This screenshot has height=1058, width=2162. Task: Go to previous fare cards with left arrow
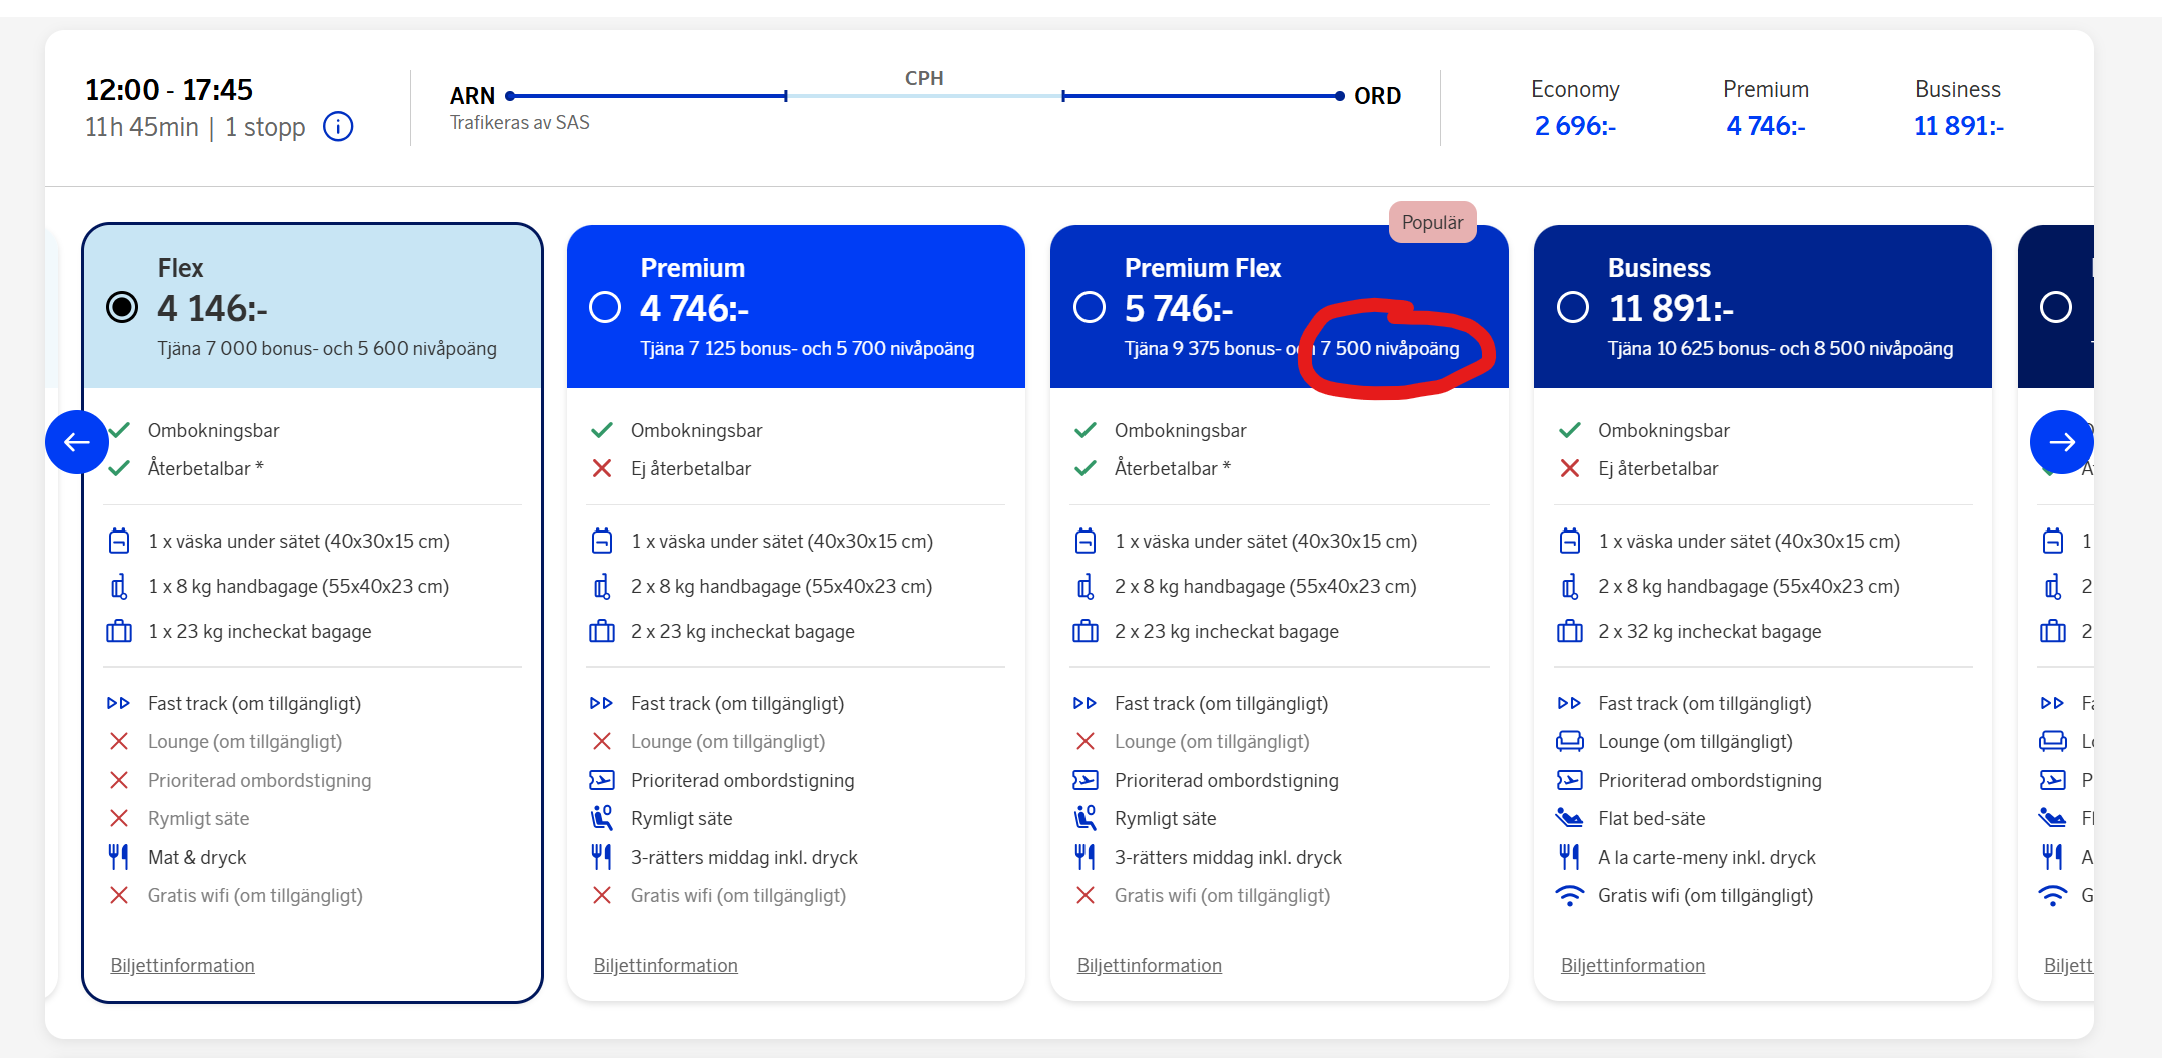77,442
